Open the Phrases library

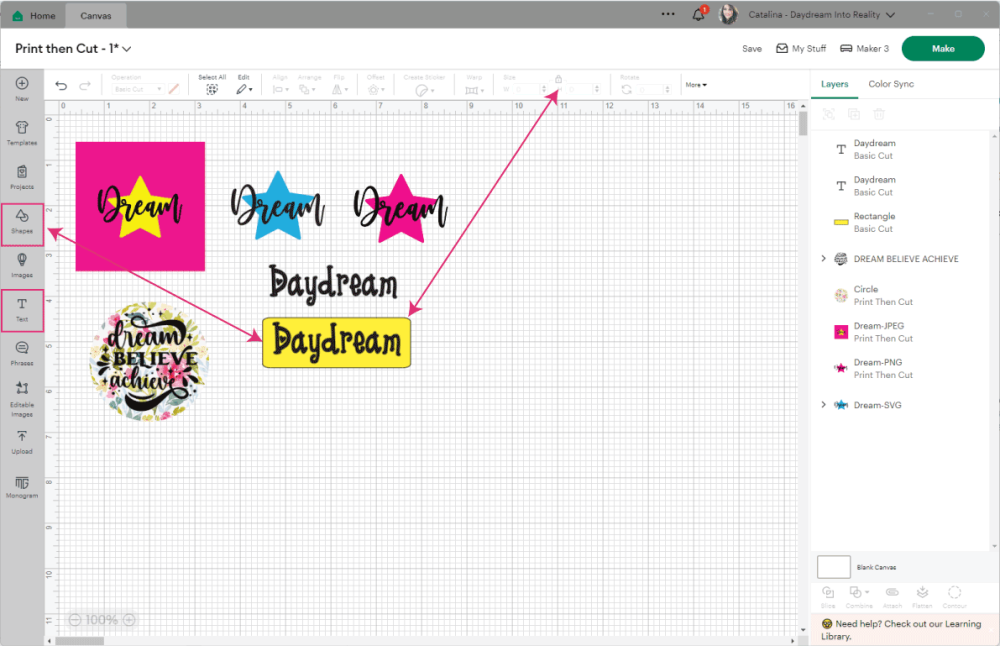coord(22,352)
